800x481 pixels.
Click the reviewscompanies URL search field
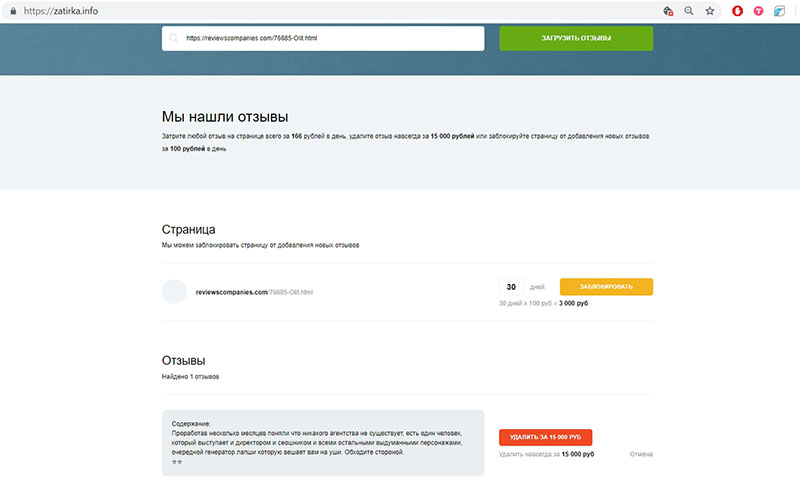(323, 38)
